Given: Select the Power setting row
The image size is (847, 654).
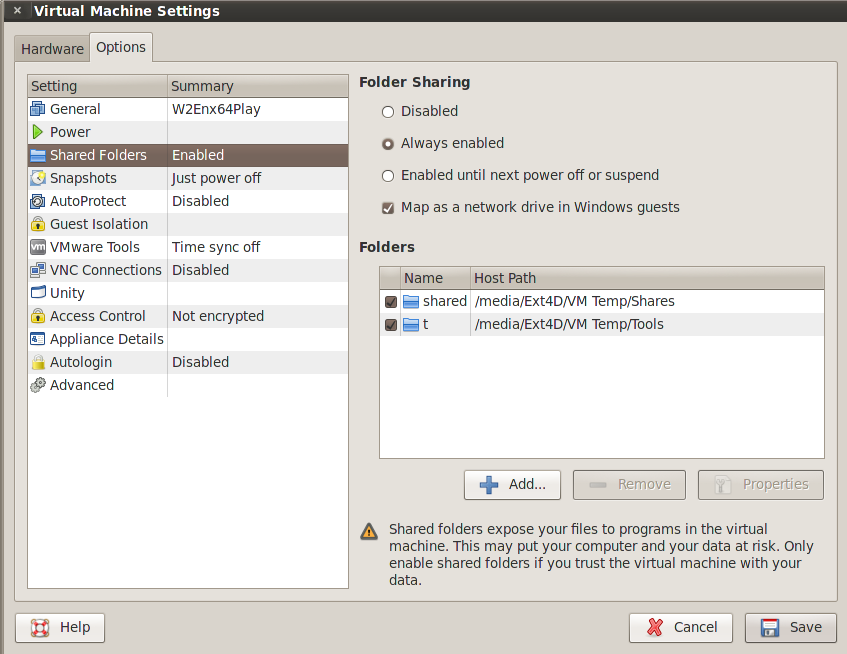Looking at the screenshot, I should coord(188,132).
